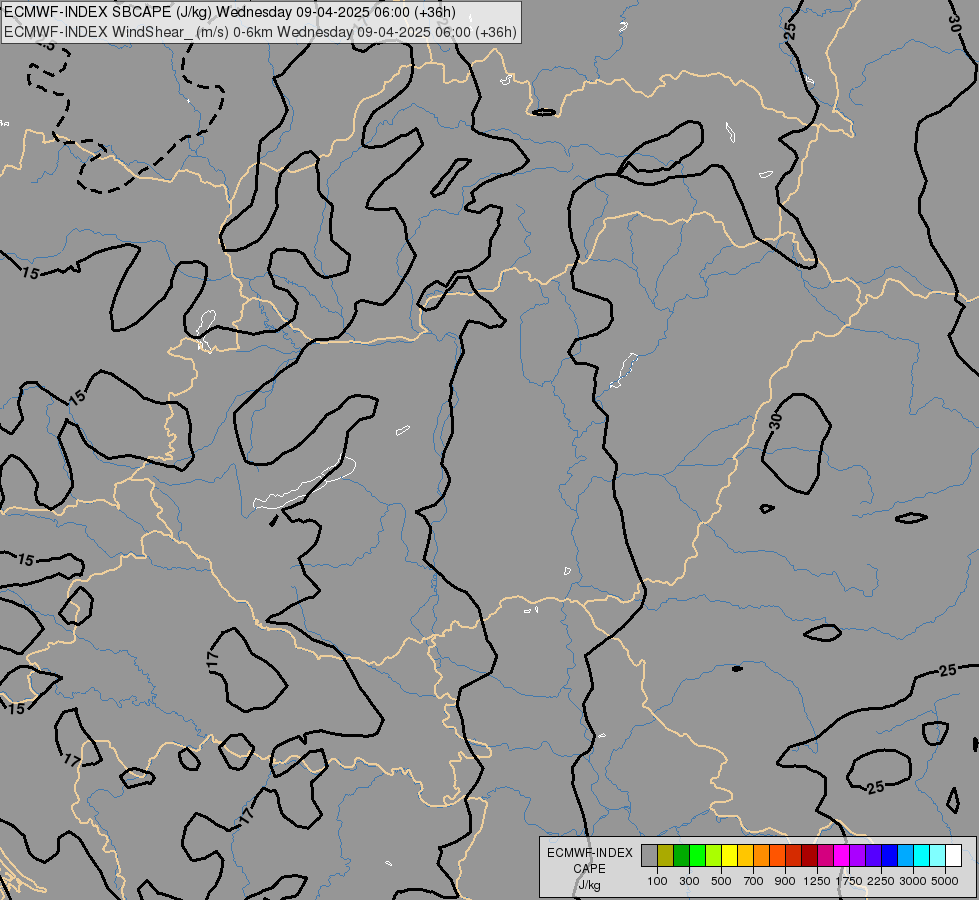Click the 700 legend value label
979x900 pixels.
(x=754, y=881)
